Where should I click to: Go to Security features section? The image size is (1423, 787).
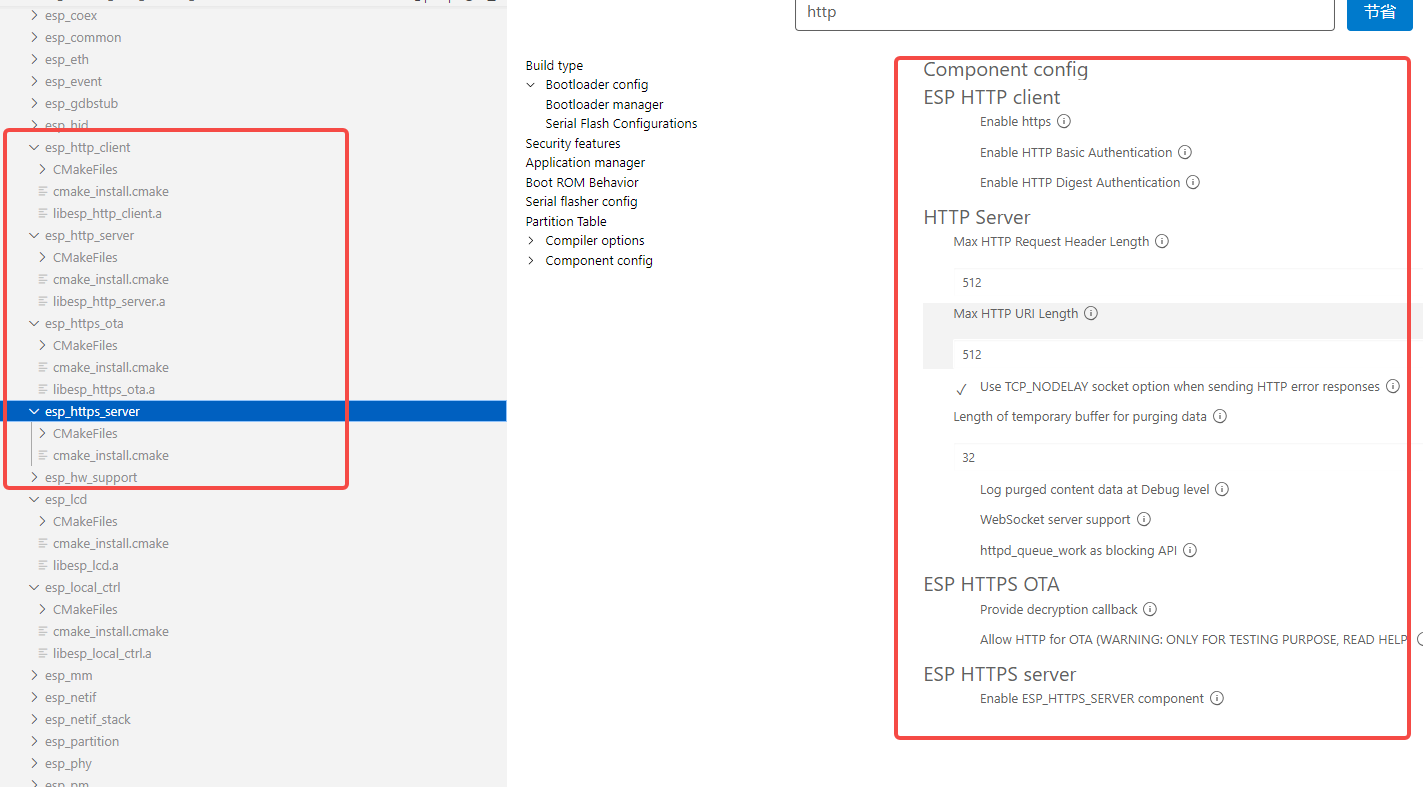(573, 143)
